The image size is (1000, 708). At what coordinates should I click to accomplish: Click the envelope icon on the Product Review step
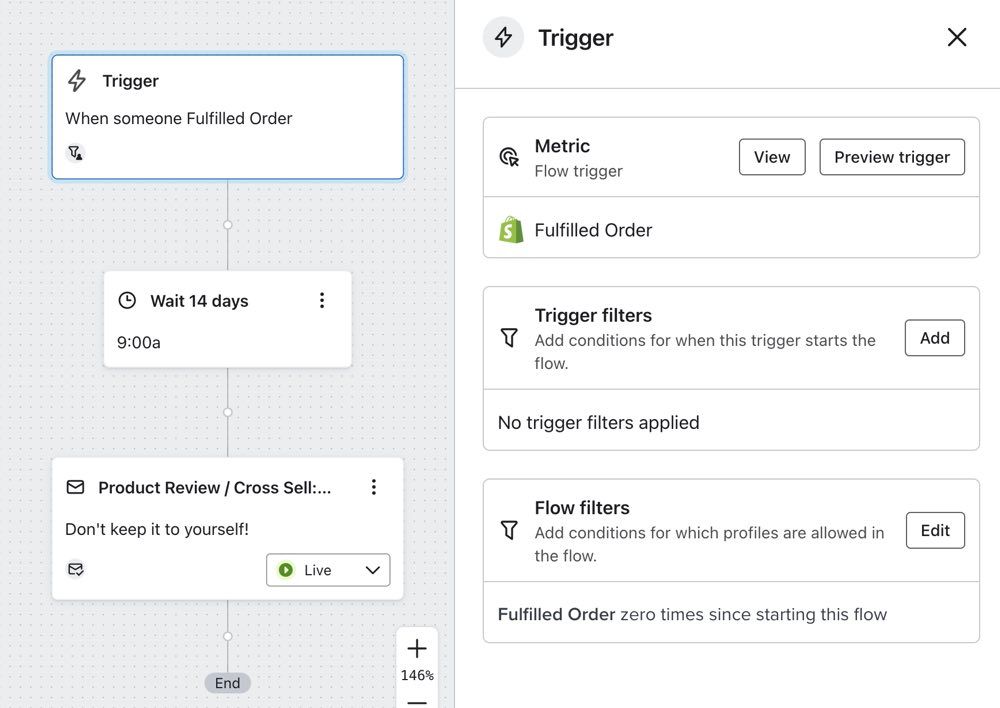[75, 487]
